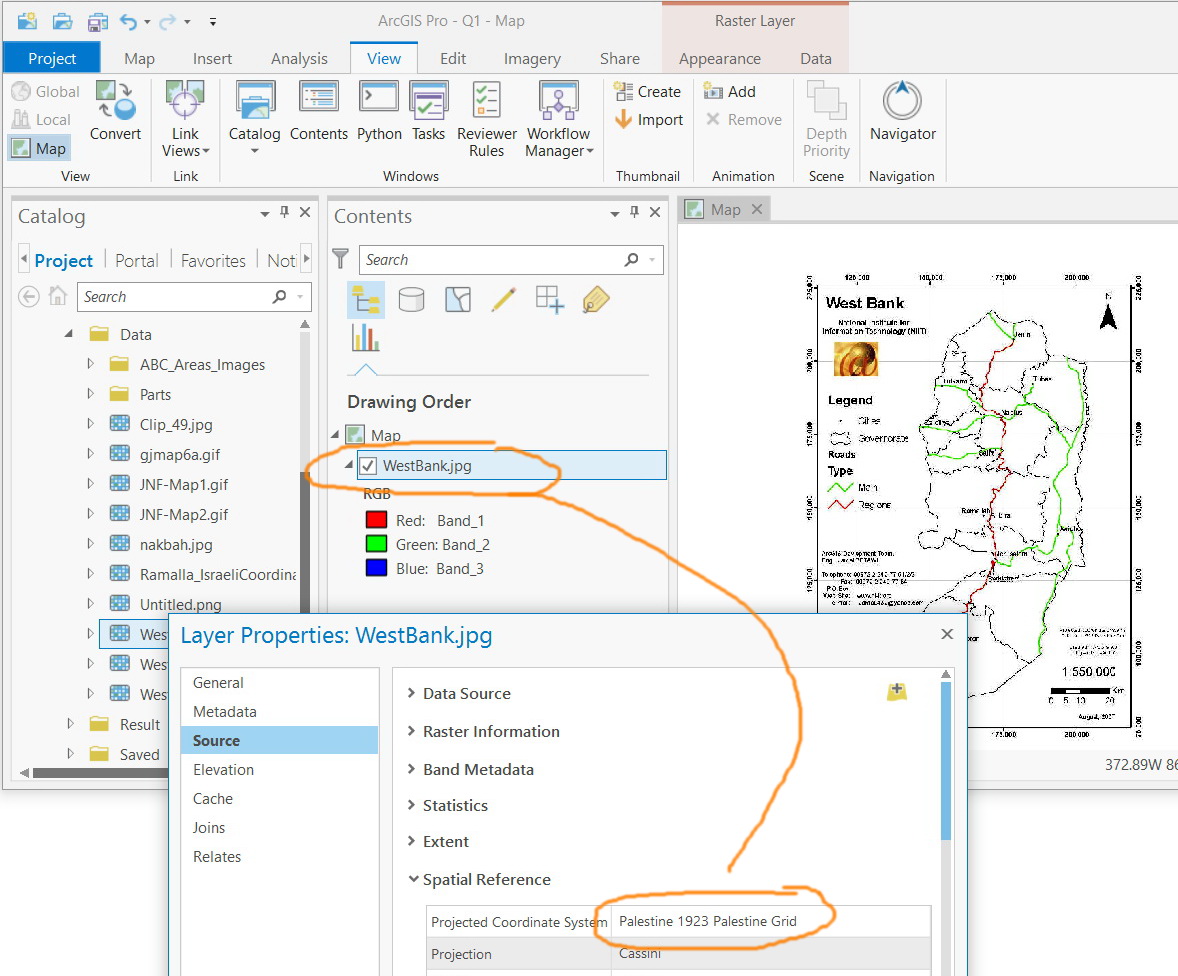Close the Layer Properties dialog

point(947,634)
